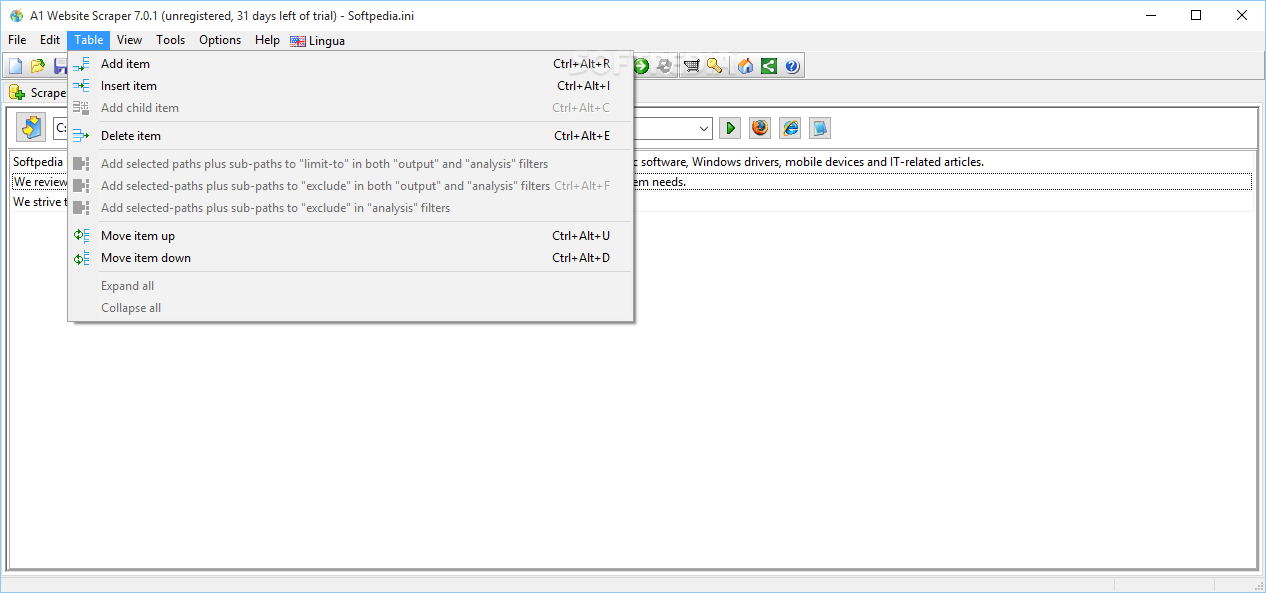Image resolution: width=1266 pixels, height=593 pixels.
Task: Switch to the Scraper tab
Action: (37, 92)
